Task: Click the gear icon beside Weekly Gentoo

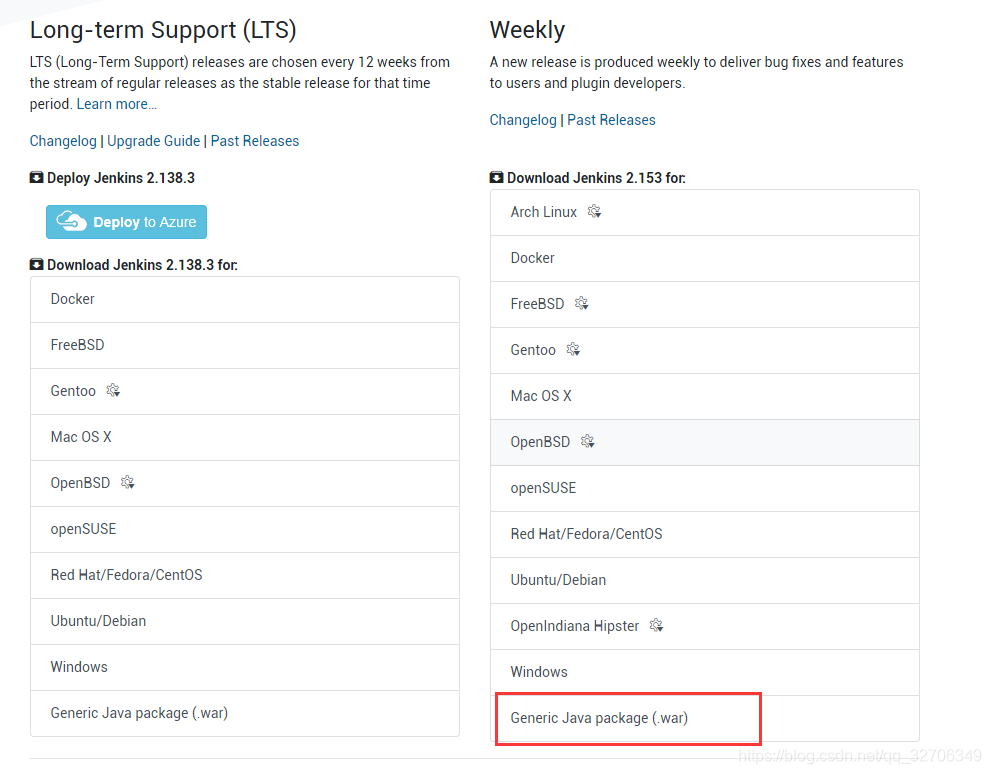Action: tap(573, 349)
